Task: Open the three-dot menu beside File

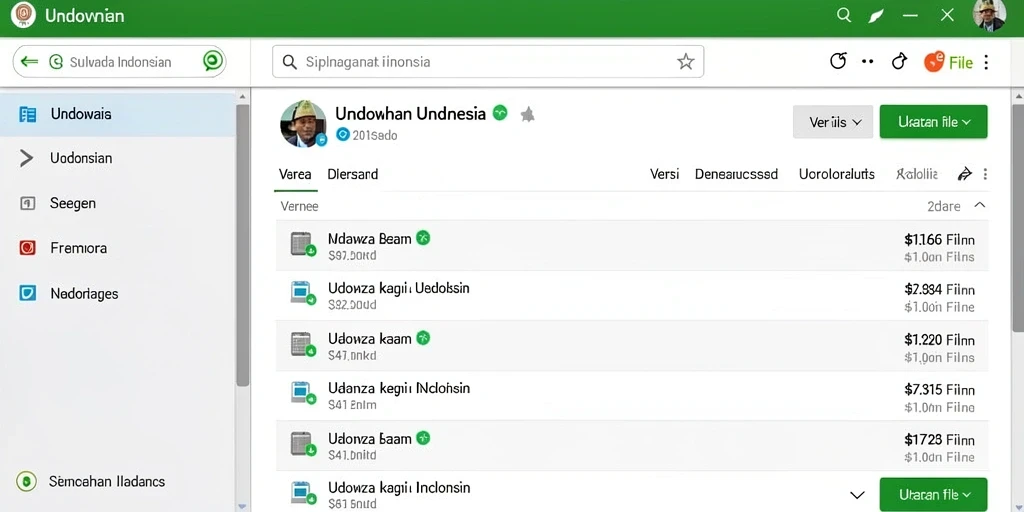Action: coord(985,62)
